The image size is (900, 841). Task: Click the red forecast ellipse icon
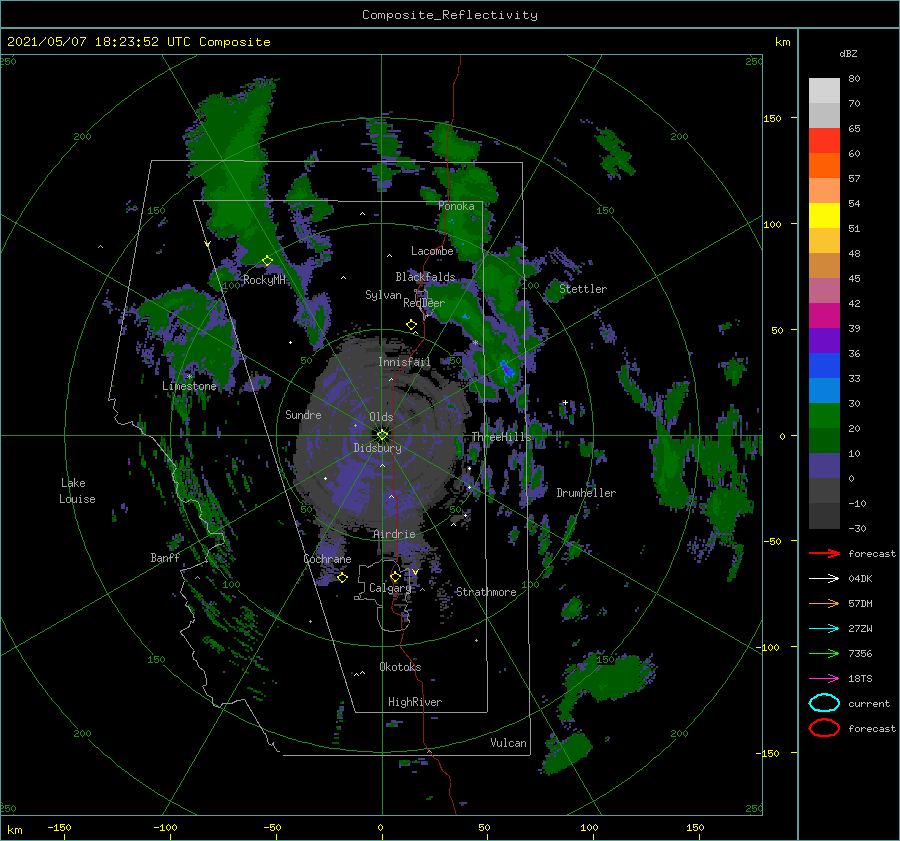coord(824,728)
